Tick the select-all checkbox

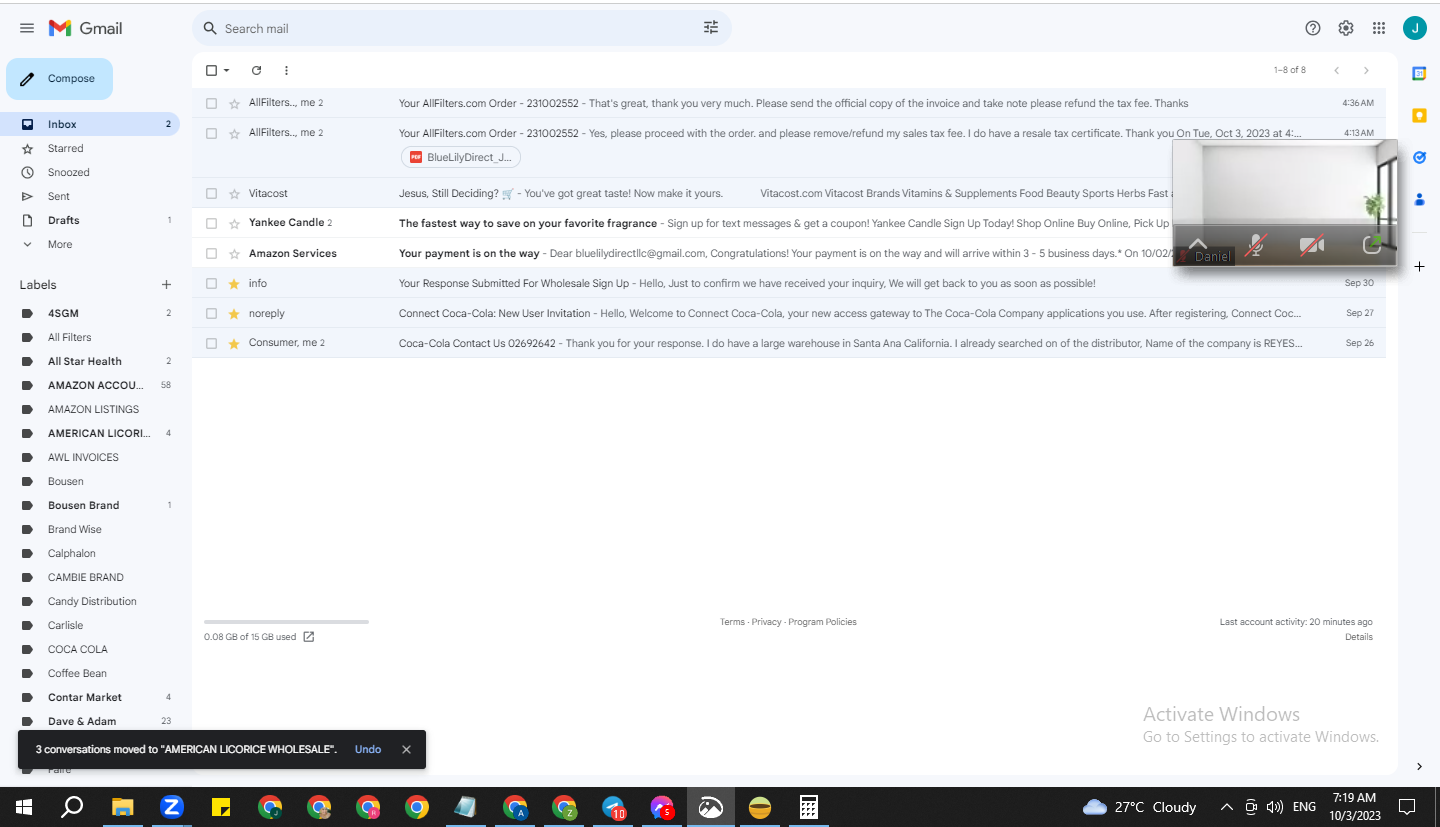coord(211,70)
